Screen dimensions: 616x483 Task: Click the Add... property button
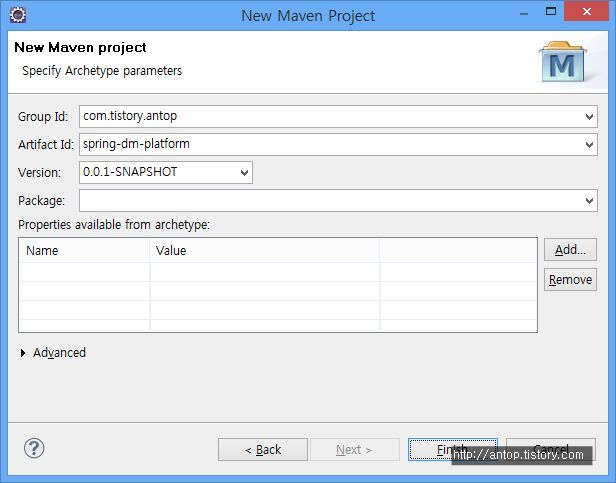pyautogui.click(x=570, y=250)
